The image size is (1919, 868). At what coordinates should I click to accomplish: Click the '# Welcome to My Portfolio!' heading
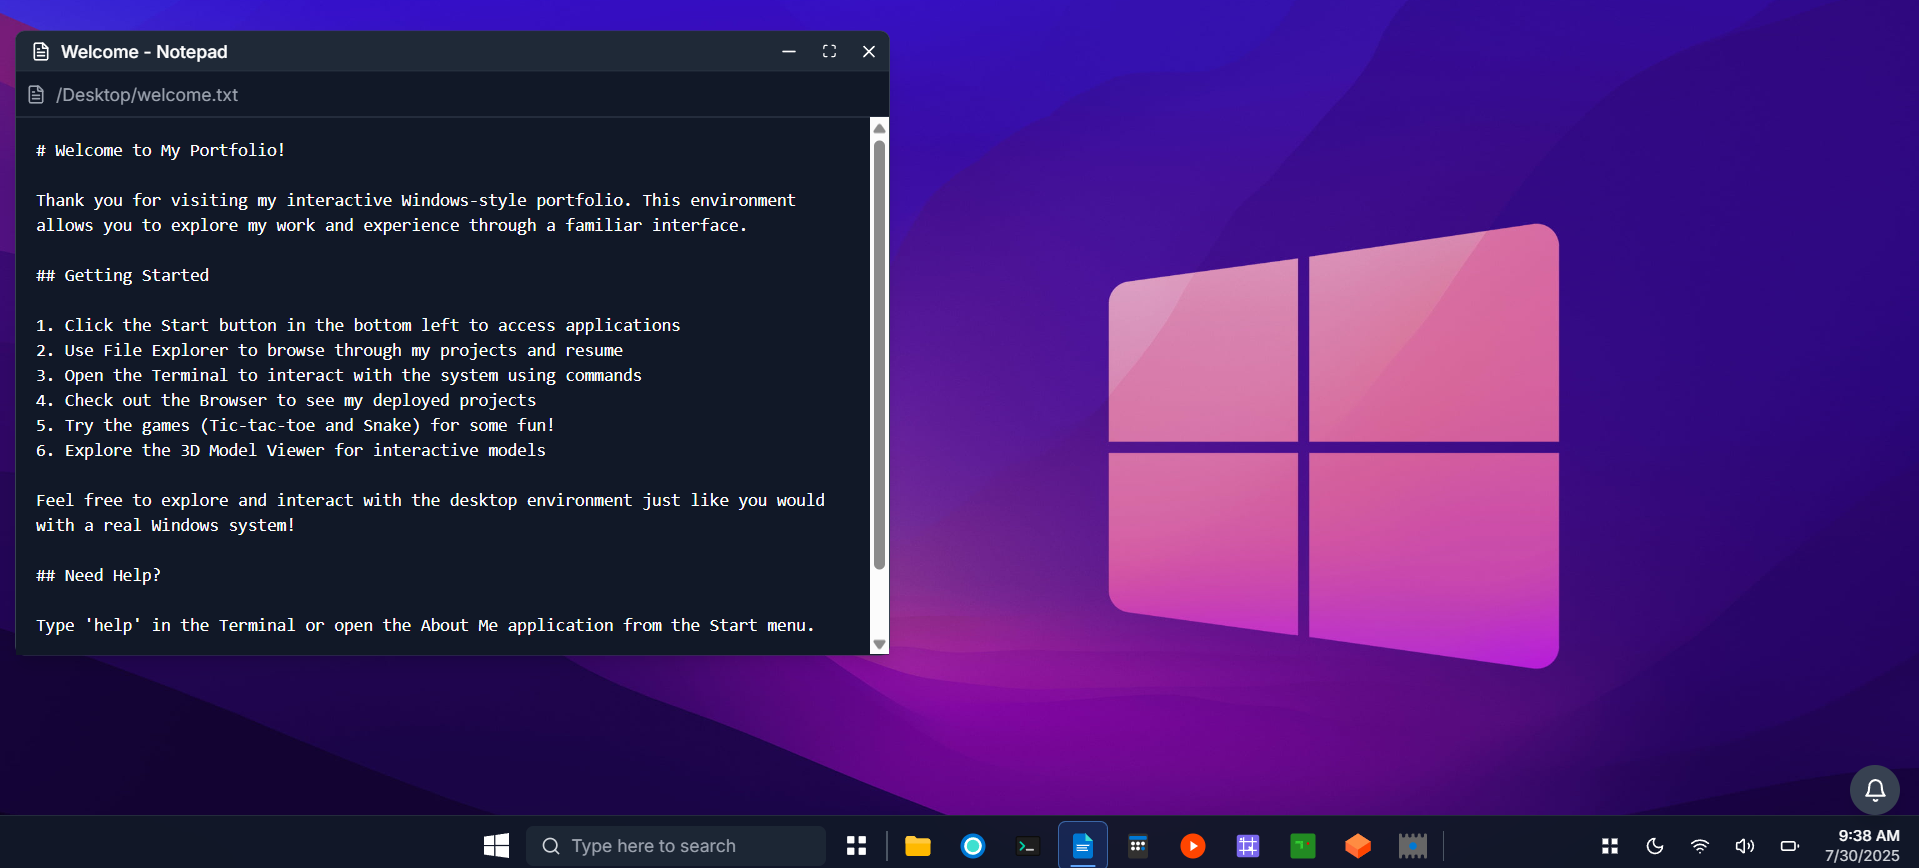coord(161,150)
